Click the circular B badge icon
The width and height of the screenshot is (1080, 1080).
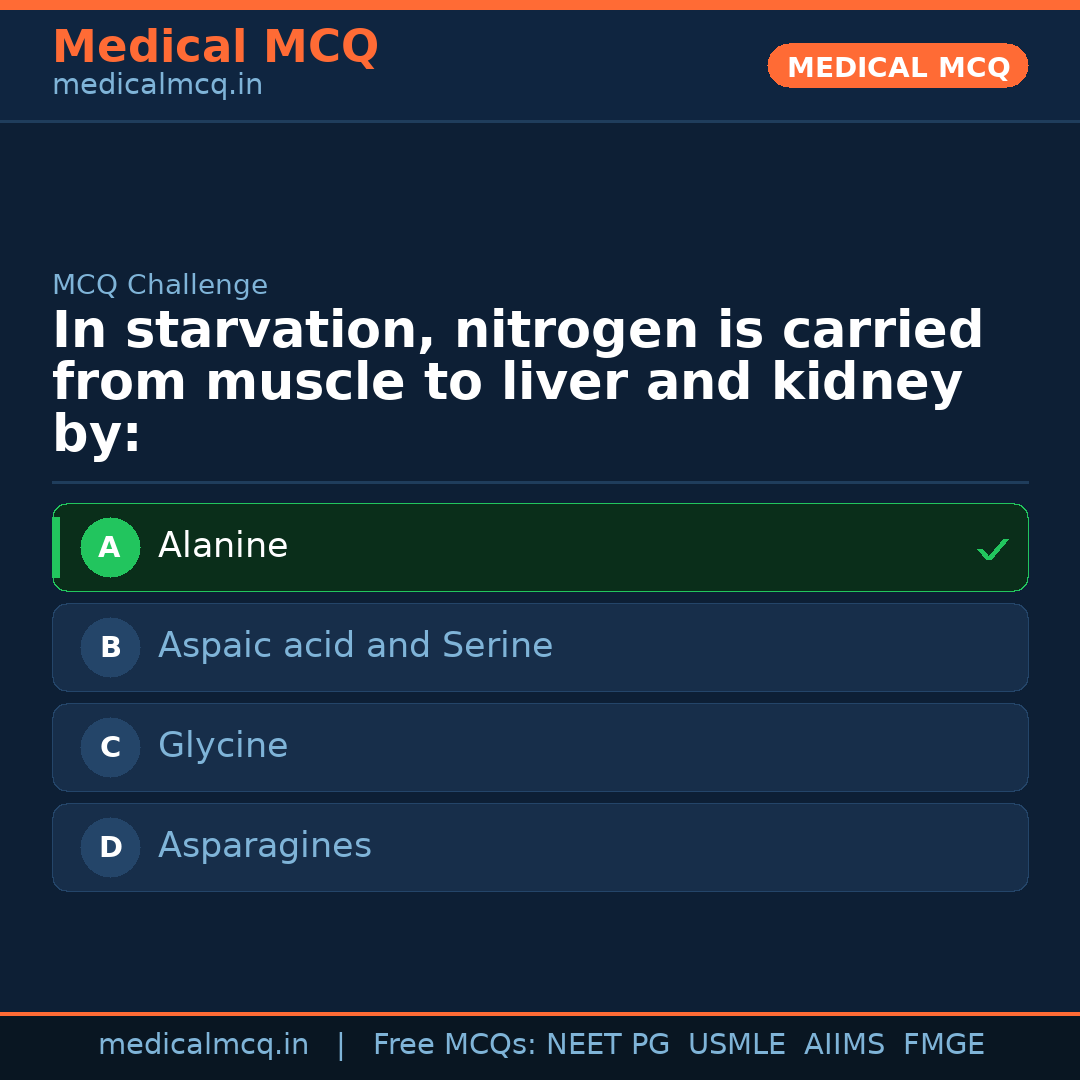pos(110,647)
